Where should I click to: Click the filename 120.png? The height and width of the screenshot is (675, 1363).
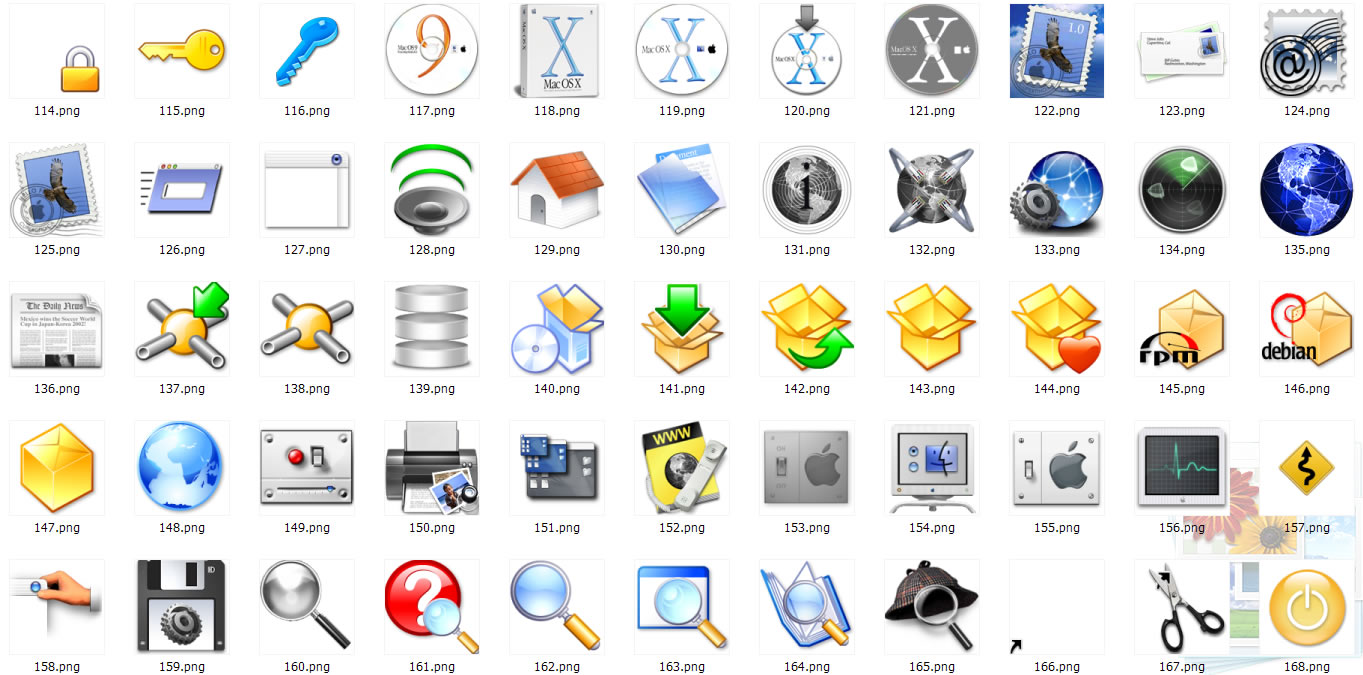[807, 111]
